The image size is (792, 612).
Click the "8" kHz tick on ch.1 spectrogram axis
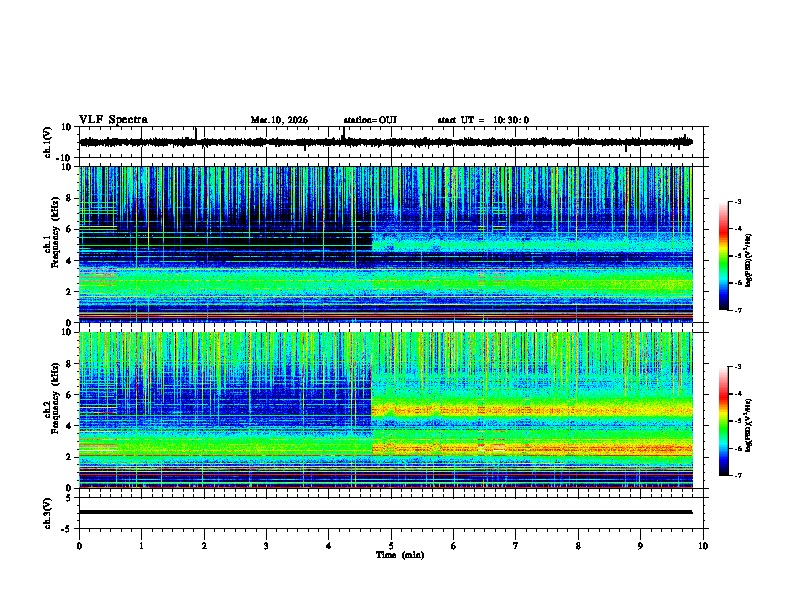click(70, 198)
